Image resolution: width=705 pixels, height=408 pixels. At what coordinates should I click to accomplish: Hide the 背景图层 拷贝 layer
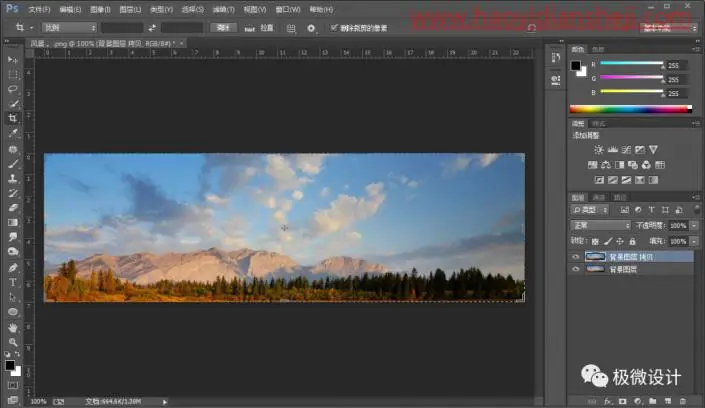pyautogui.click(x=576, y=257)
